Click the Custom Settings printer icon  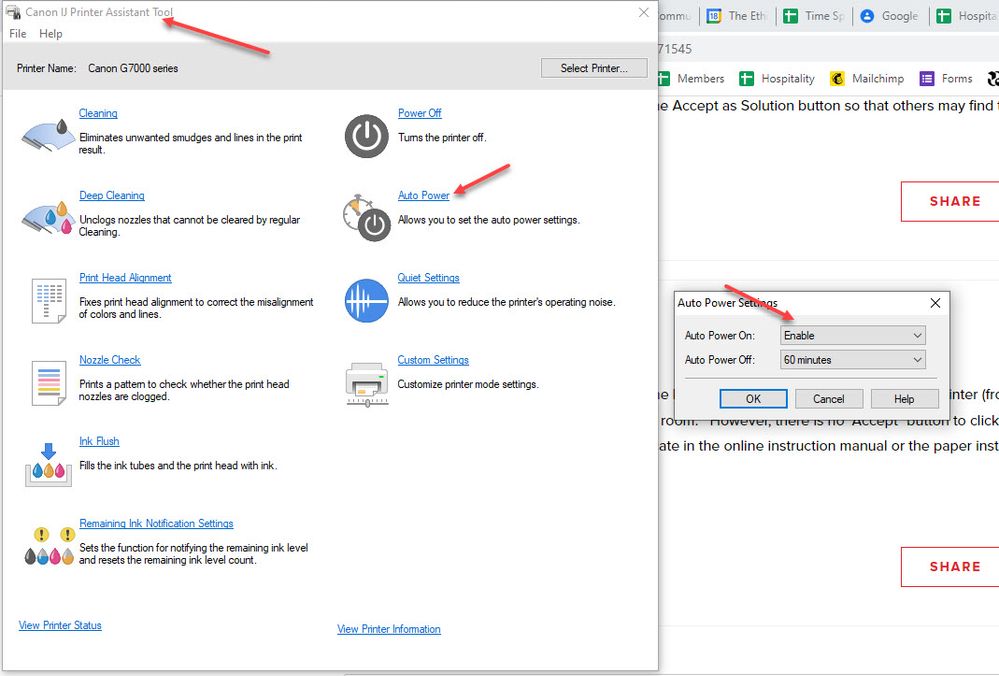366,381
